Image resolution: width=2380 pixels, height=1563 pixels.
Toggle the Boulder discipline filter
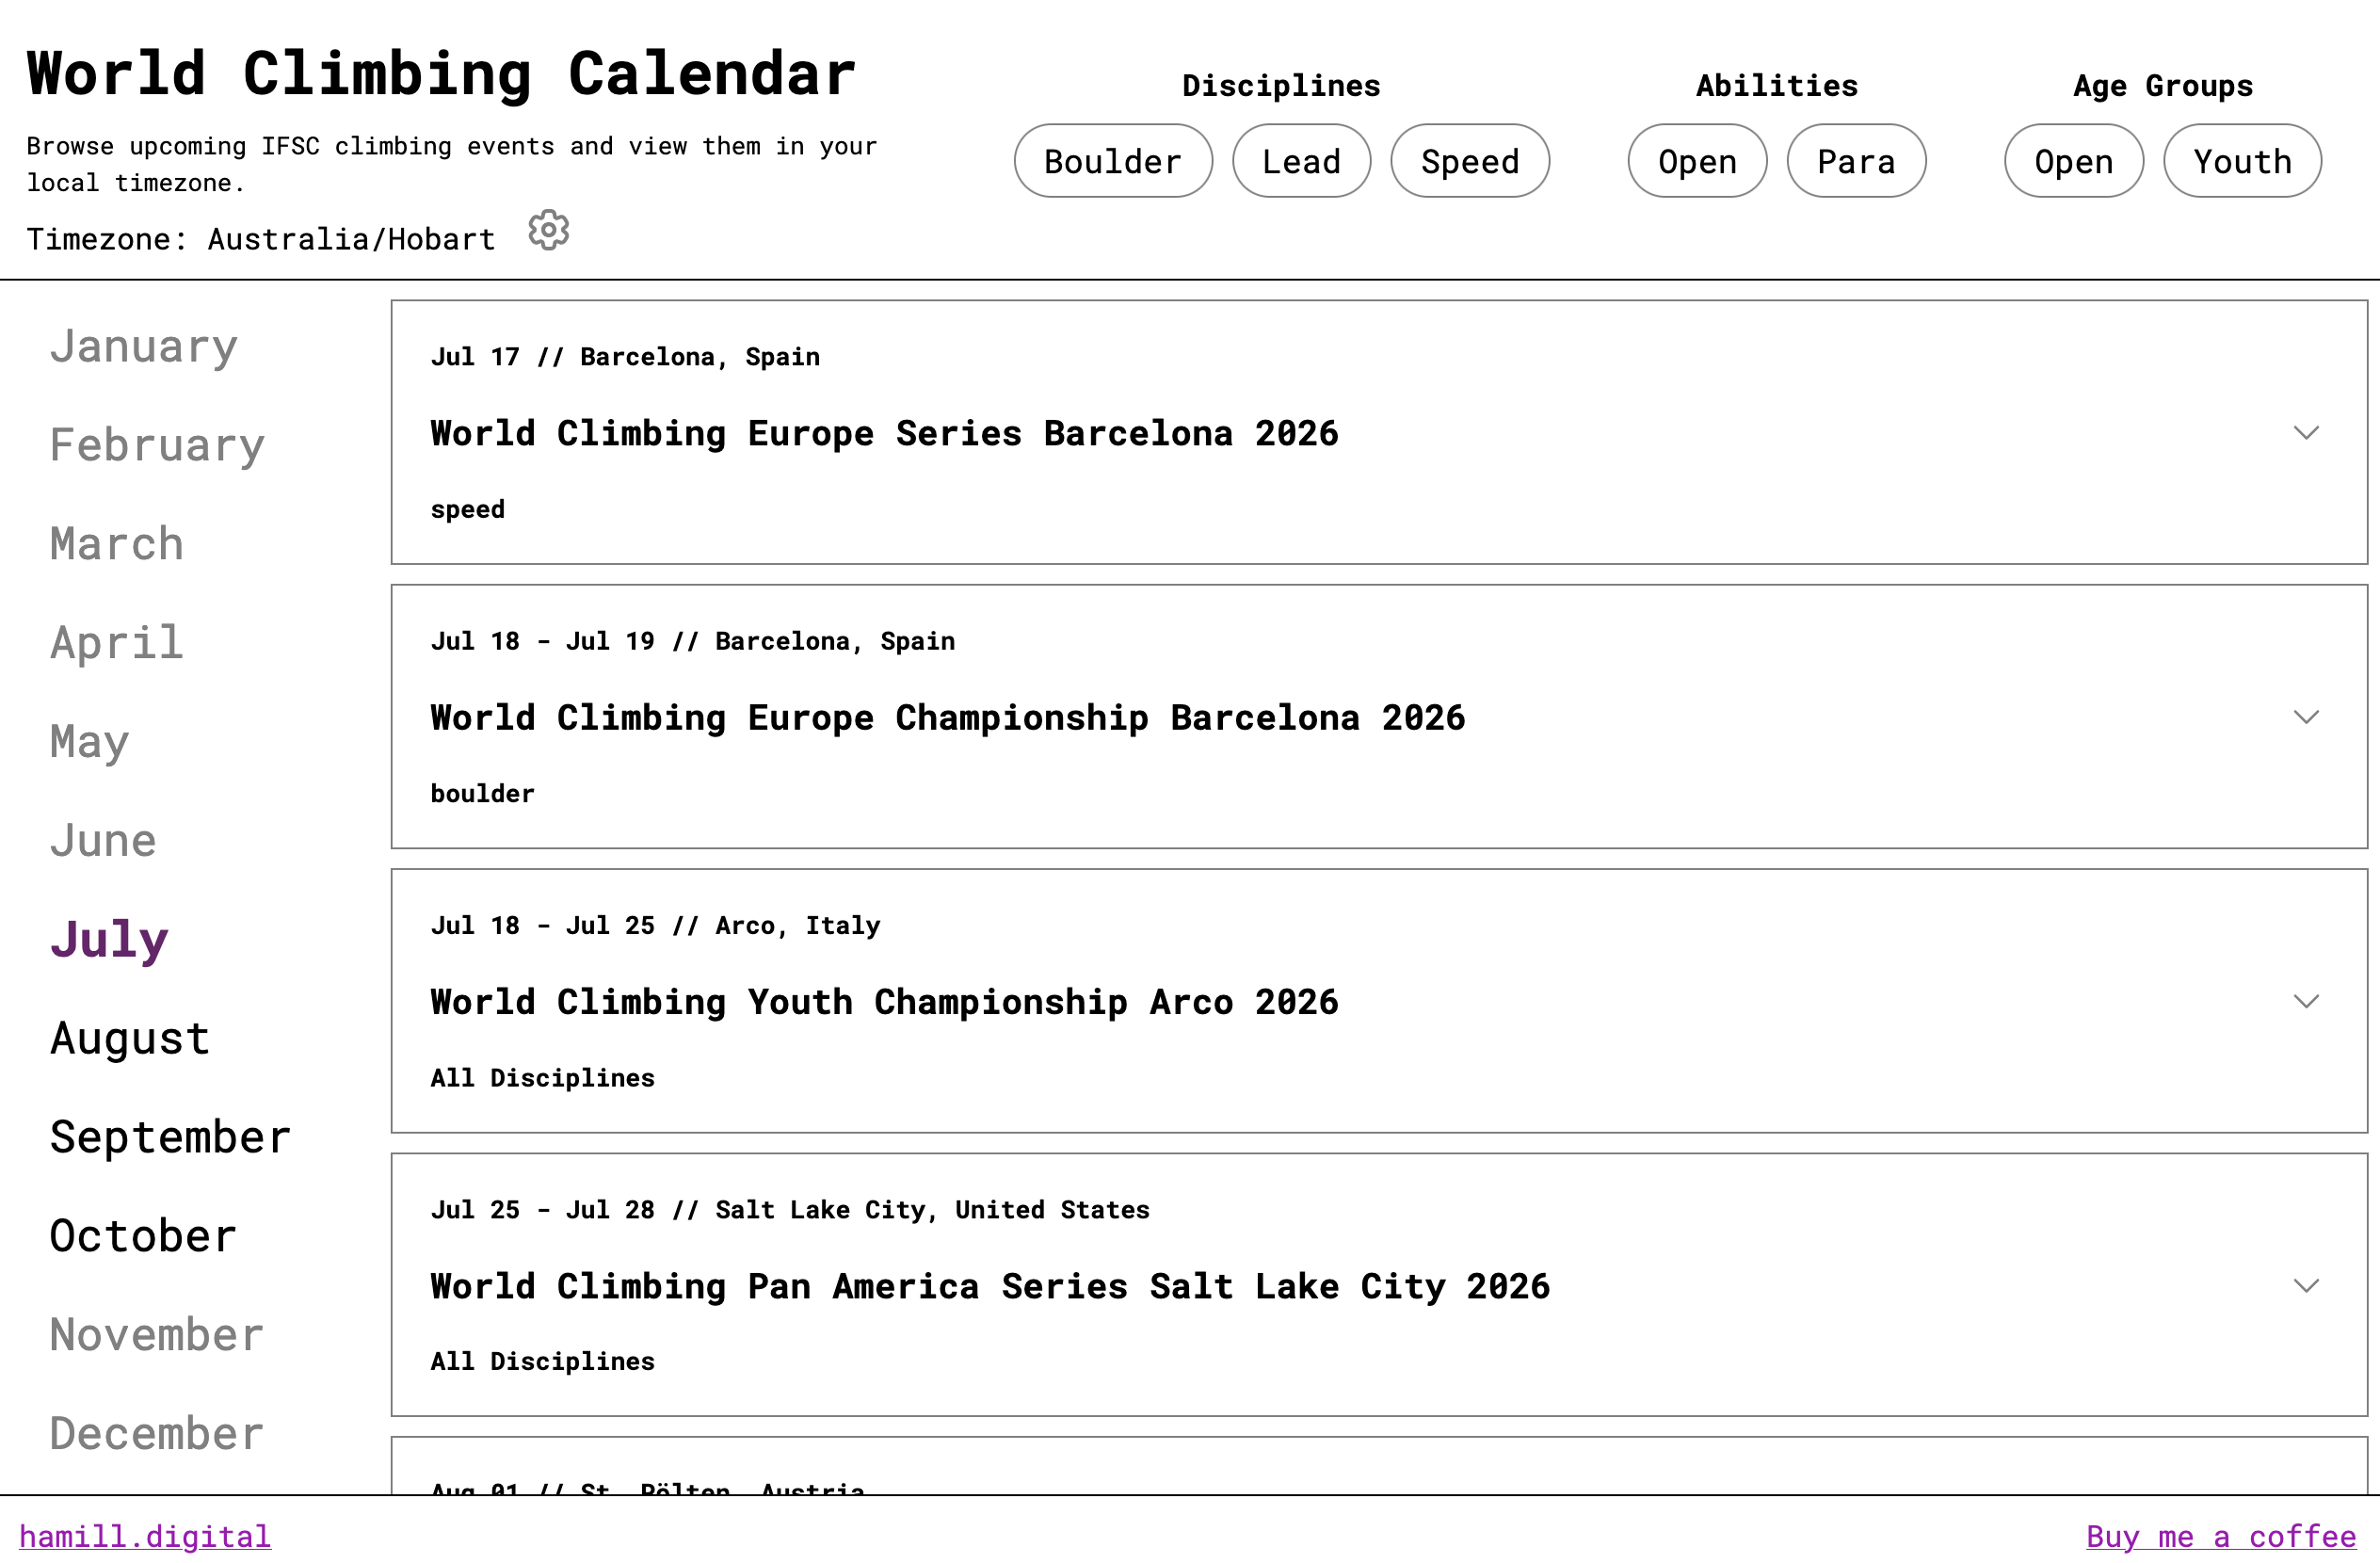(x=1113, y=161)
